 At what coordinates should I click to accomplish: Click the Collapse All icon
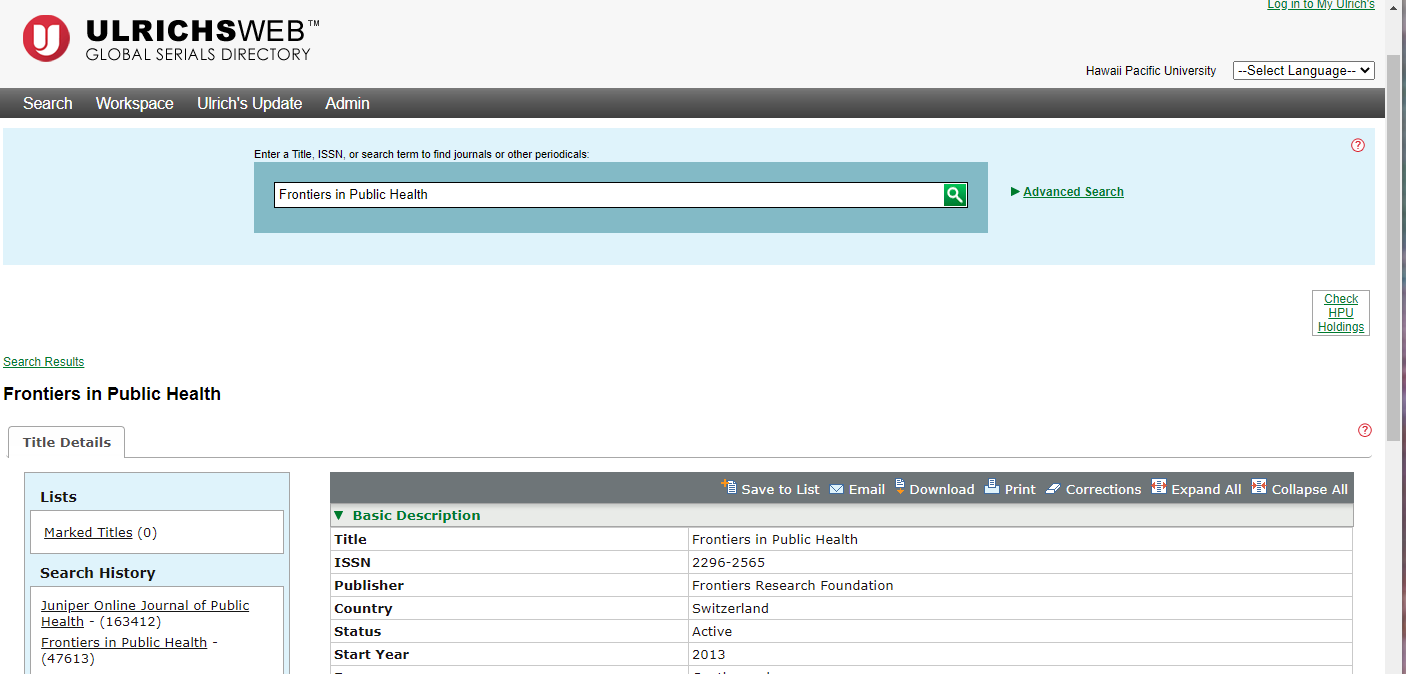(1259, 487)
